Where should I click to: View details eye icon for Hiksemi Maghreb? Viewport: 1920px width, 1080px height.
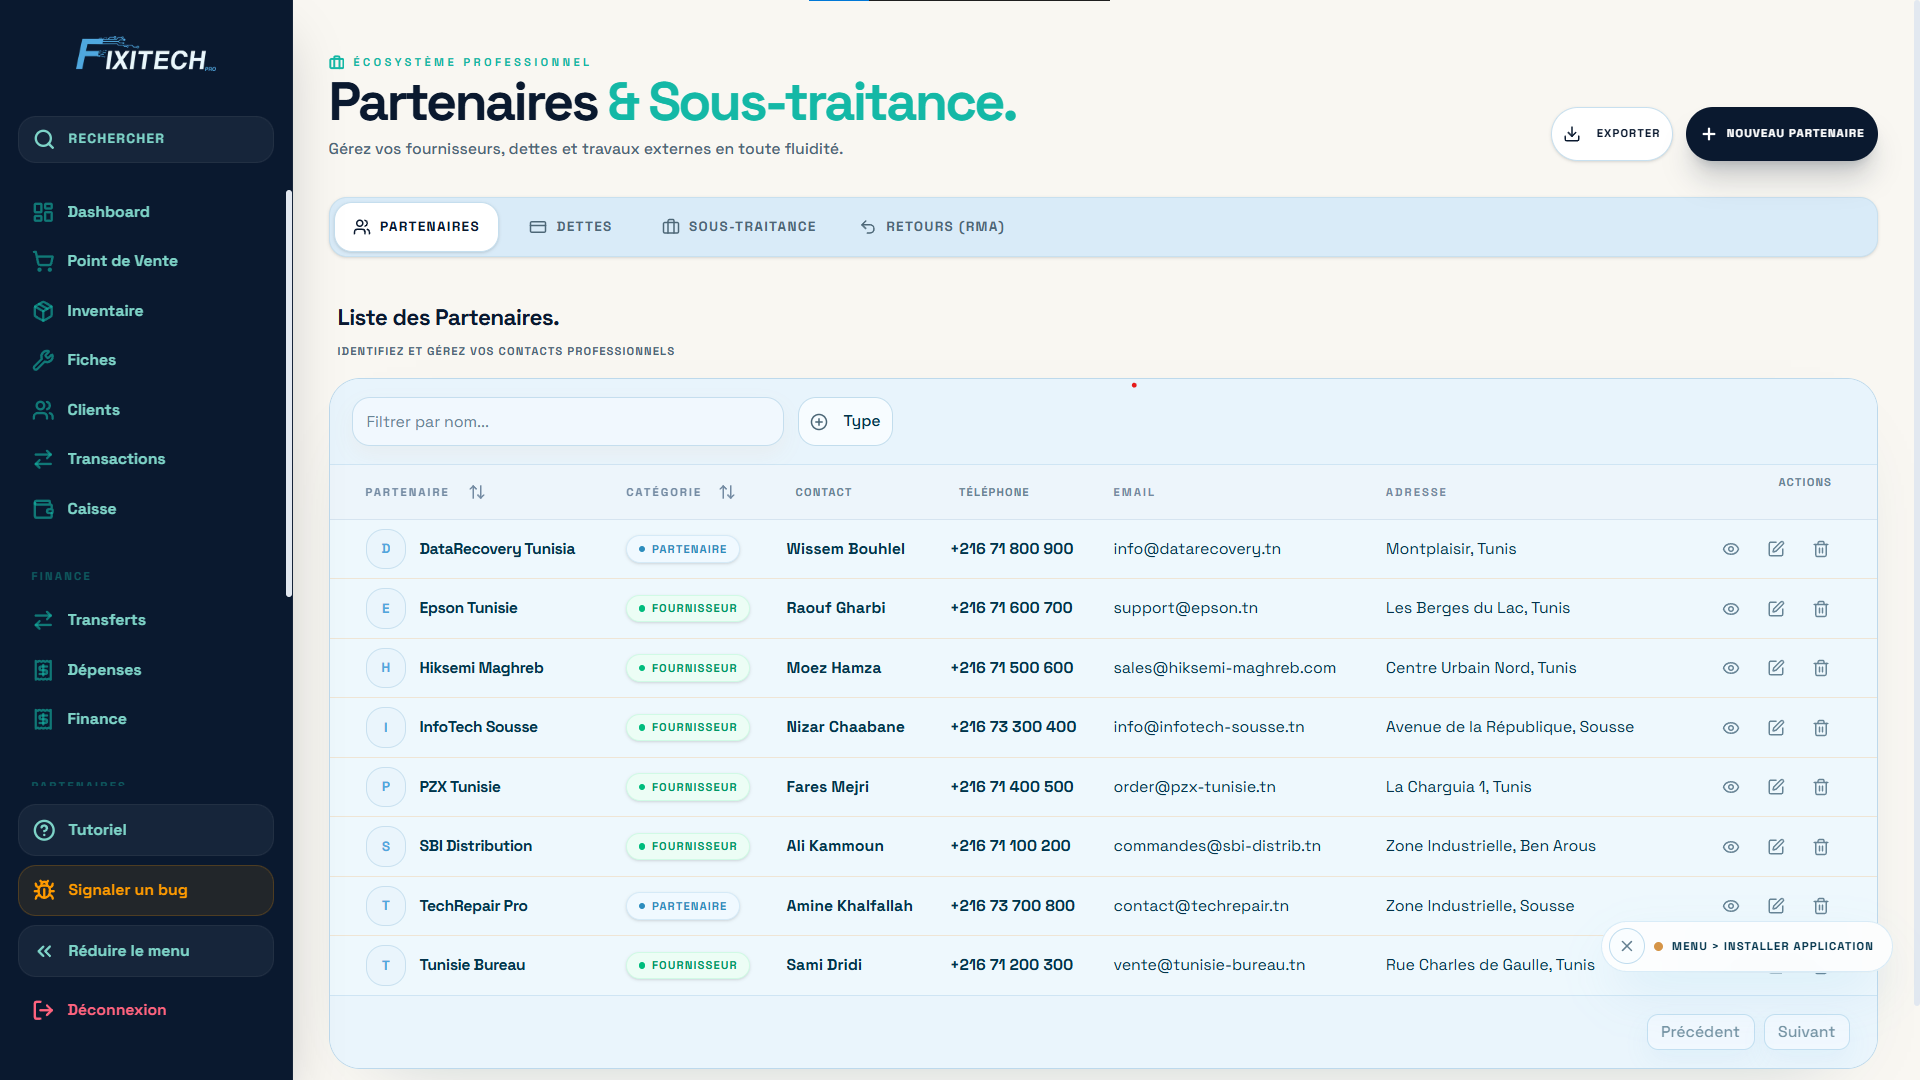tap(1731, 668)
